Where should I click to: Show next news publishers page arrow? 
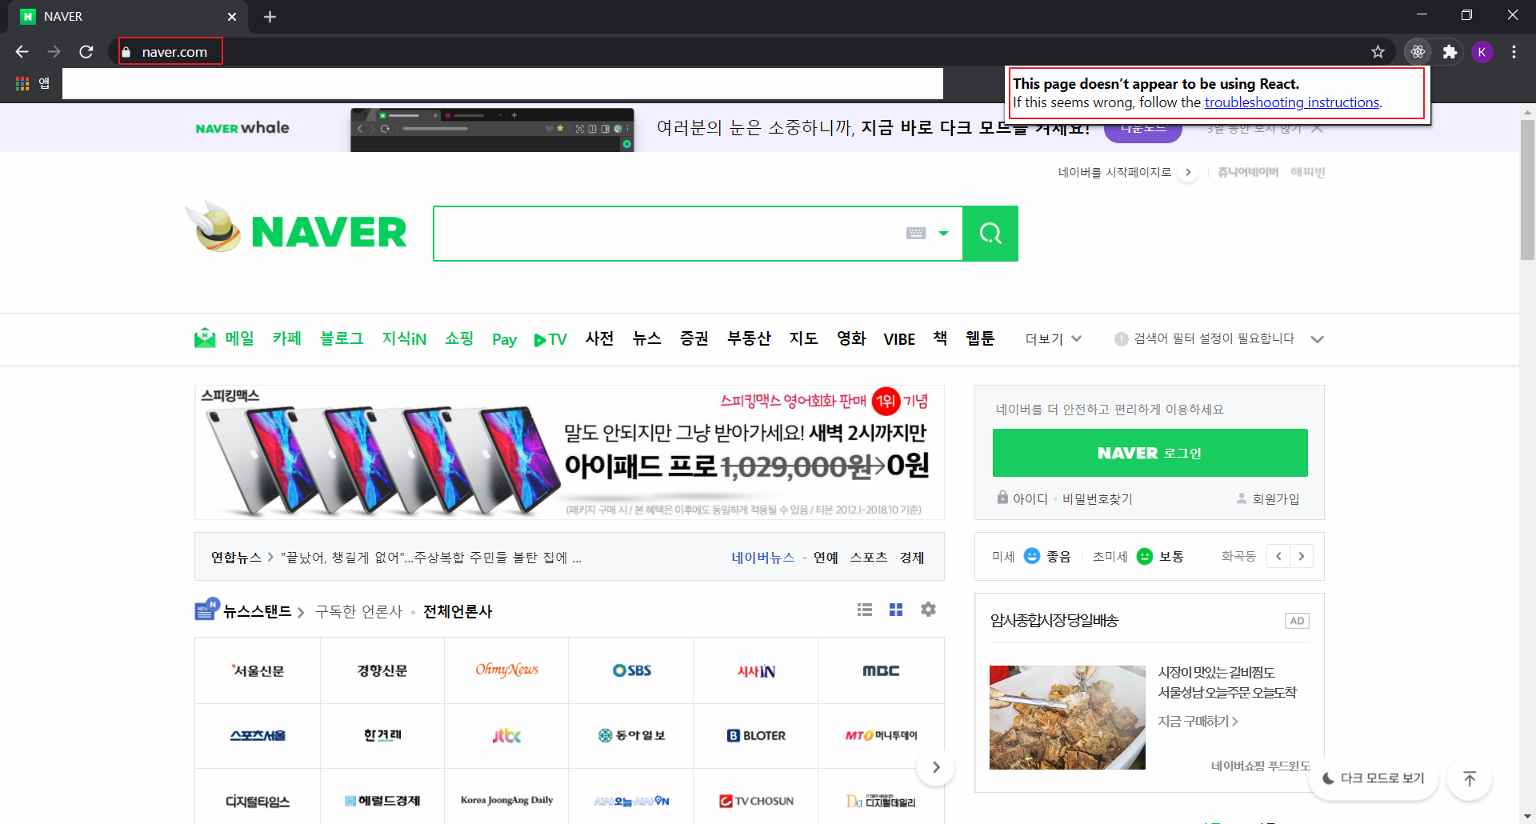936,767
